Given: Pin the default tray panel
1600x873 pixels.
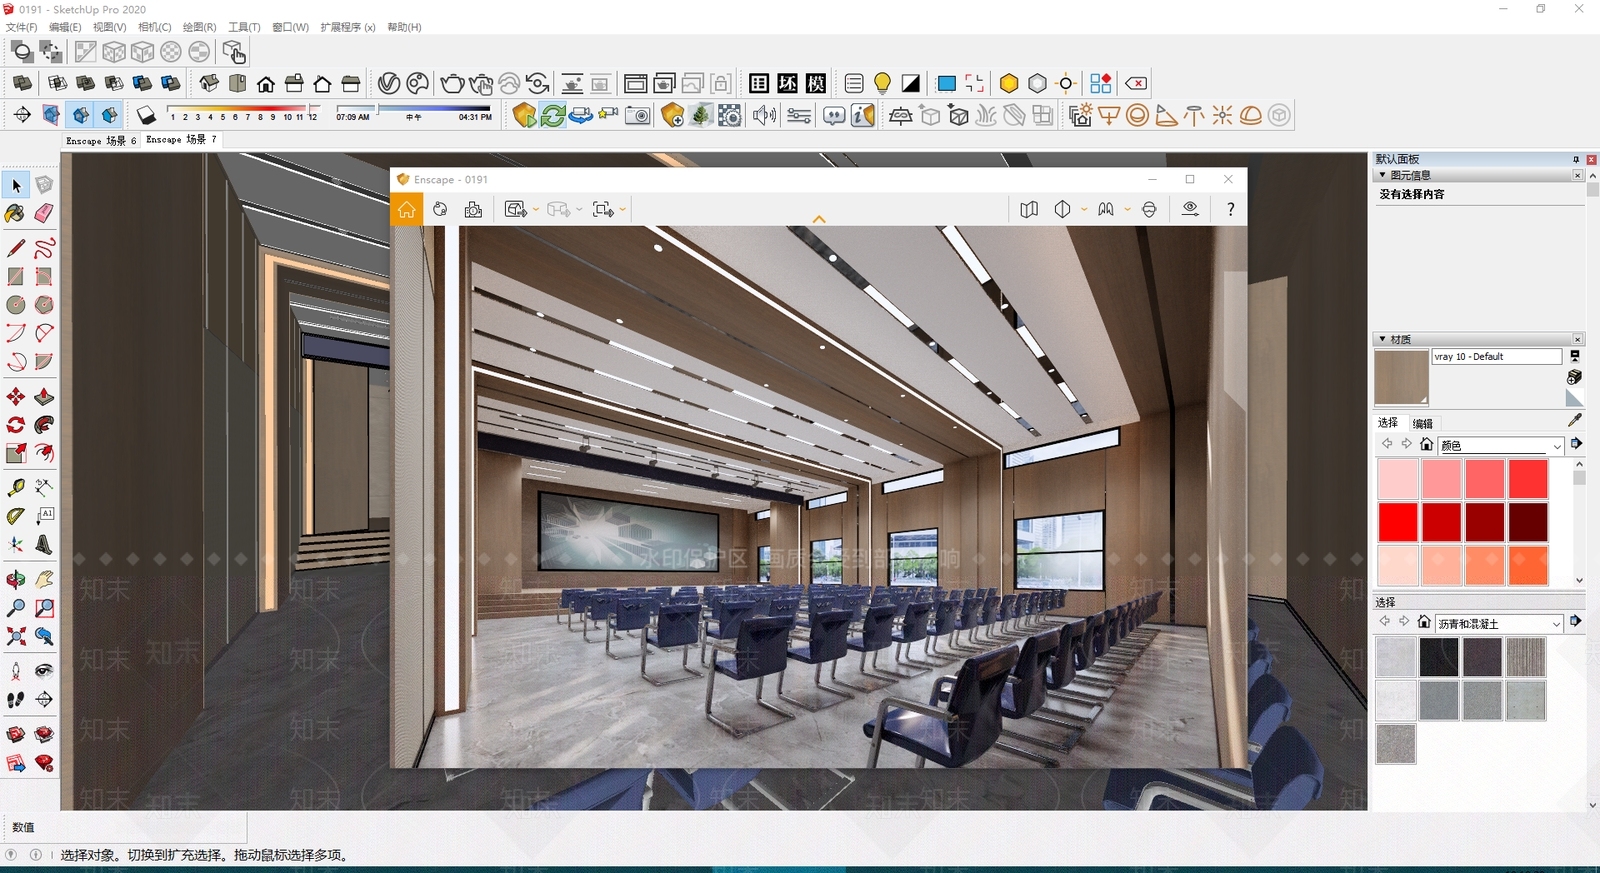Looking at the screenshot, I should (x=1576, y=159).
